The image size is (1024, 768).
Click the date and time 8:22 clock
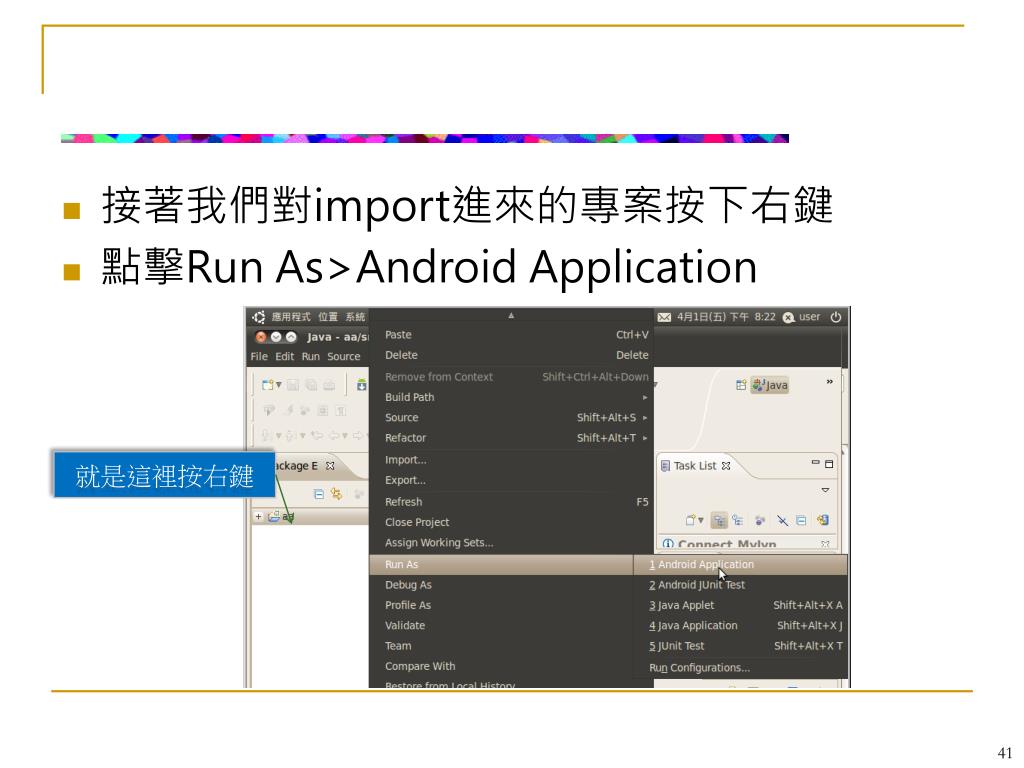(726, 317)
